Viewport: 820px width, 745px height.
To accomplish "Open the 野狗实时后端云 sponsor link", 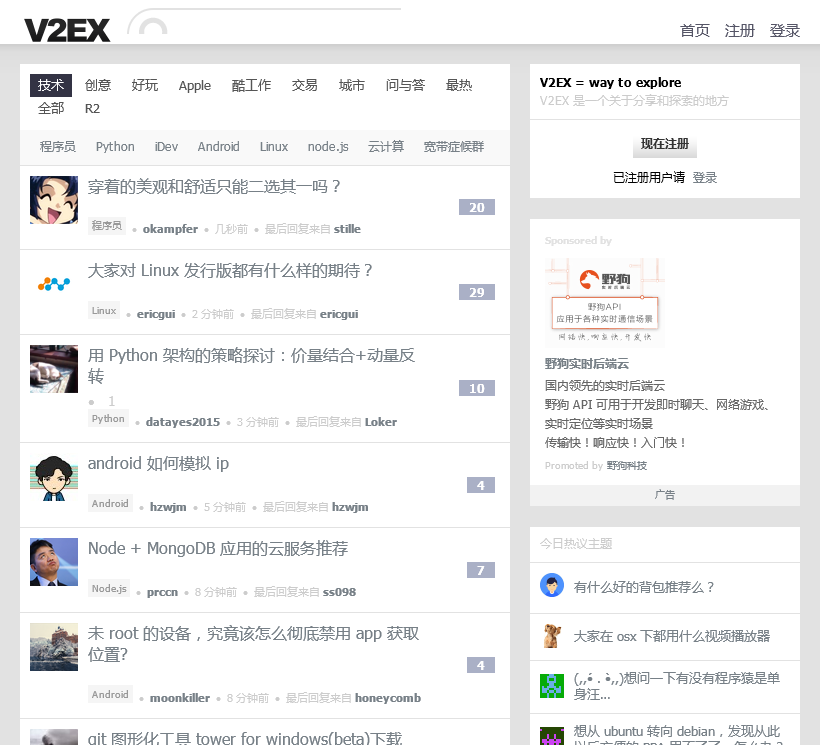I will coord(586,364).
